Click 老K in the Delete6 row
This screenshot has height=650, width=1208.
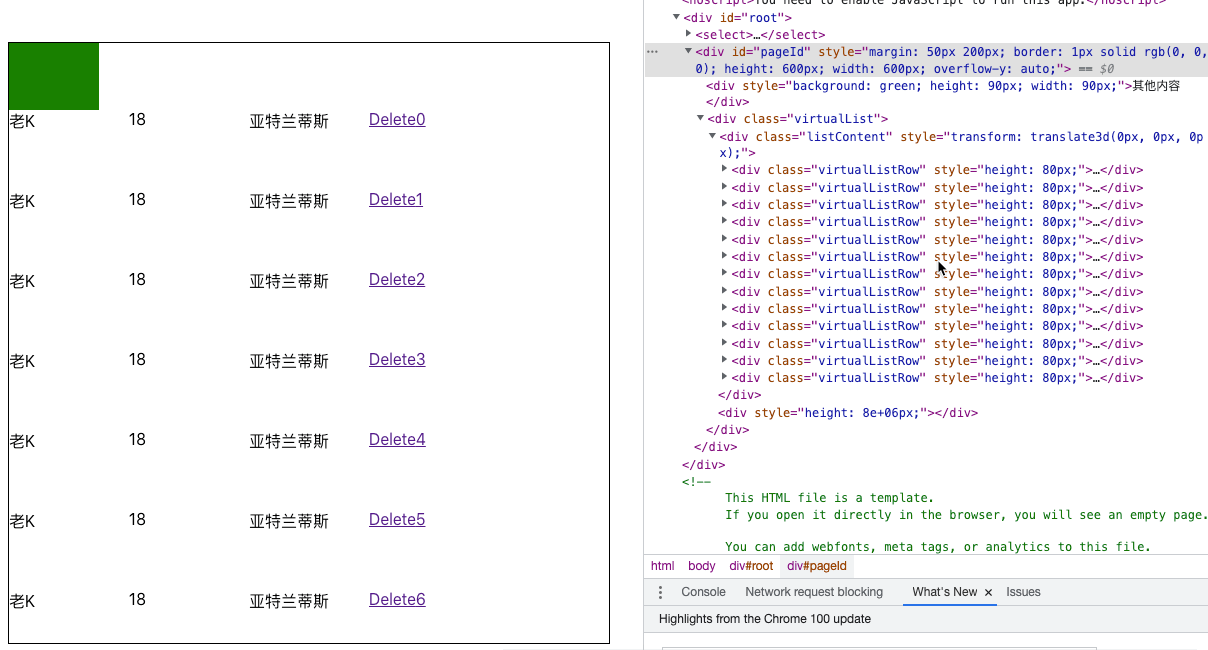tap(22, 601)
